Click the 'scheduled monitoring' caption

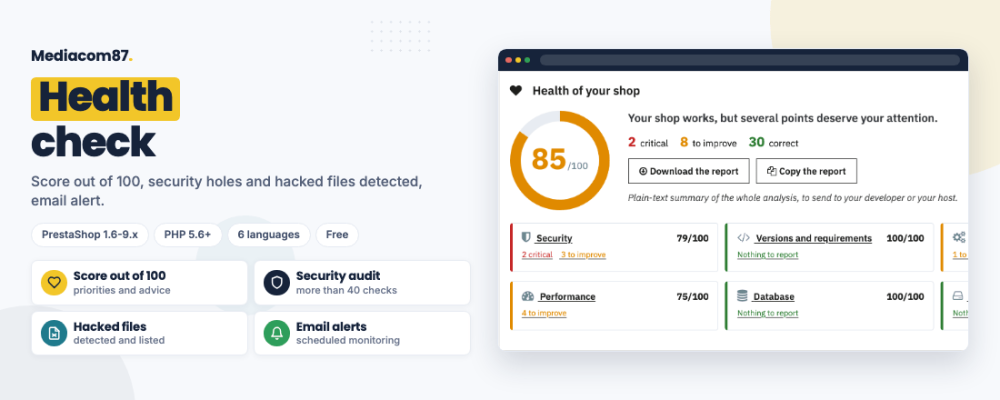pos(348,341)
